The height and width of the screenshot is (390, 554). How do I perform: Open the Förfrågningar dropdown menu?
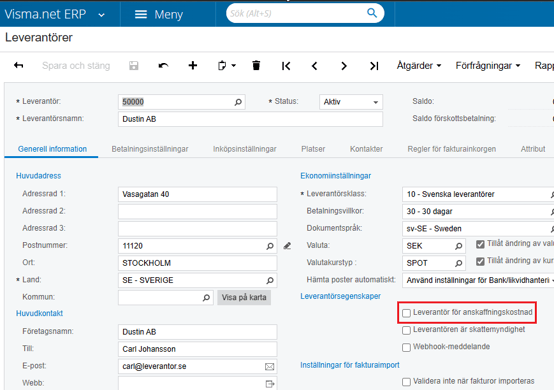pyautogui.click(x=488, y=65)
